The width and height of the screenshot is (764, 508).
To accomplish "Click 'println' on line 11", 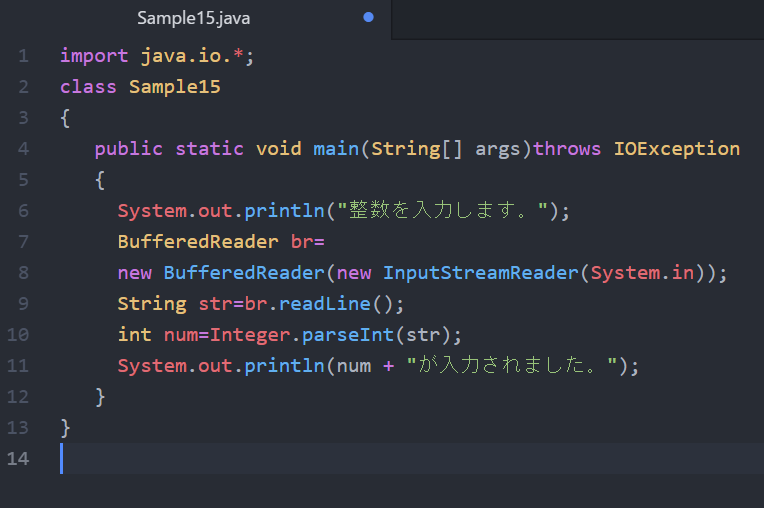I will click(285, 366).
